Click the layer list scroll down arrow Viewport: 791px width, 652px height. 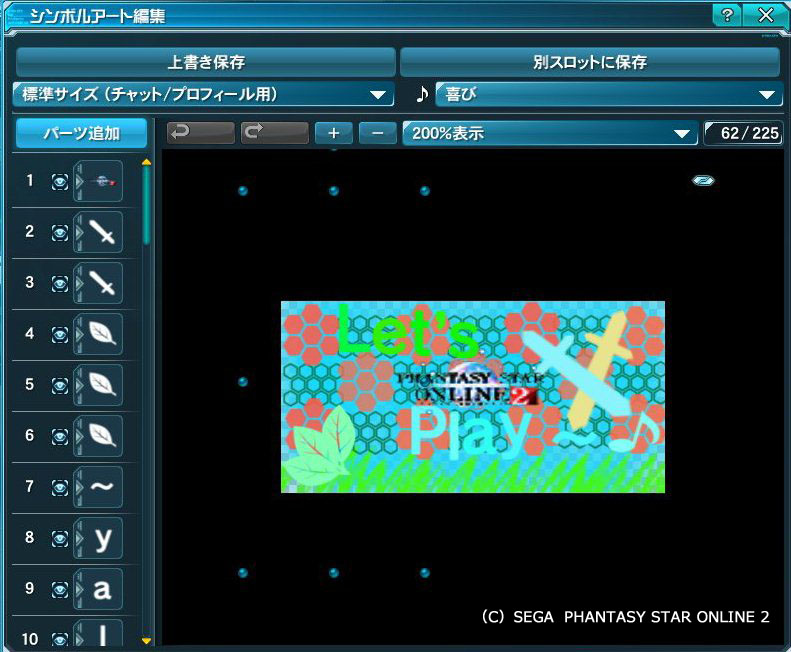pos(146,641)
